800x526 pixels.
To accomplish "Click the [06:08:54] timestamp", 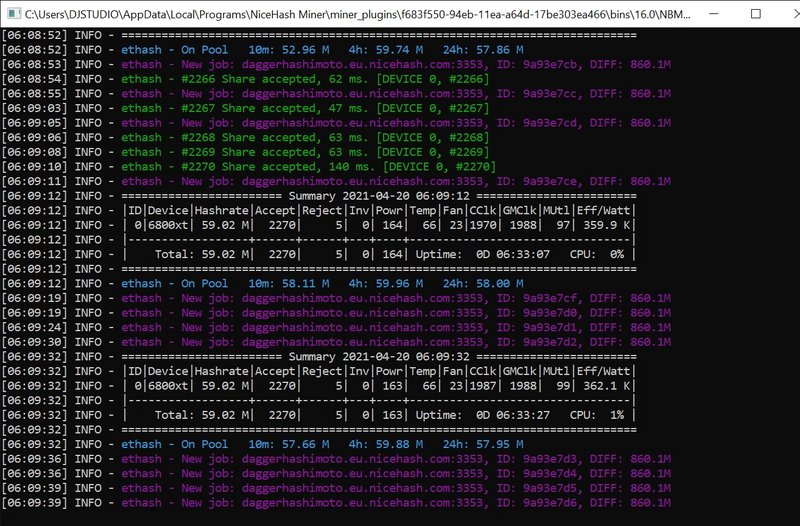I will click(x=35, y=79).
